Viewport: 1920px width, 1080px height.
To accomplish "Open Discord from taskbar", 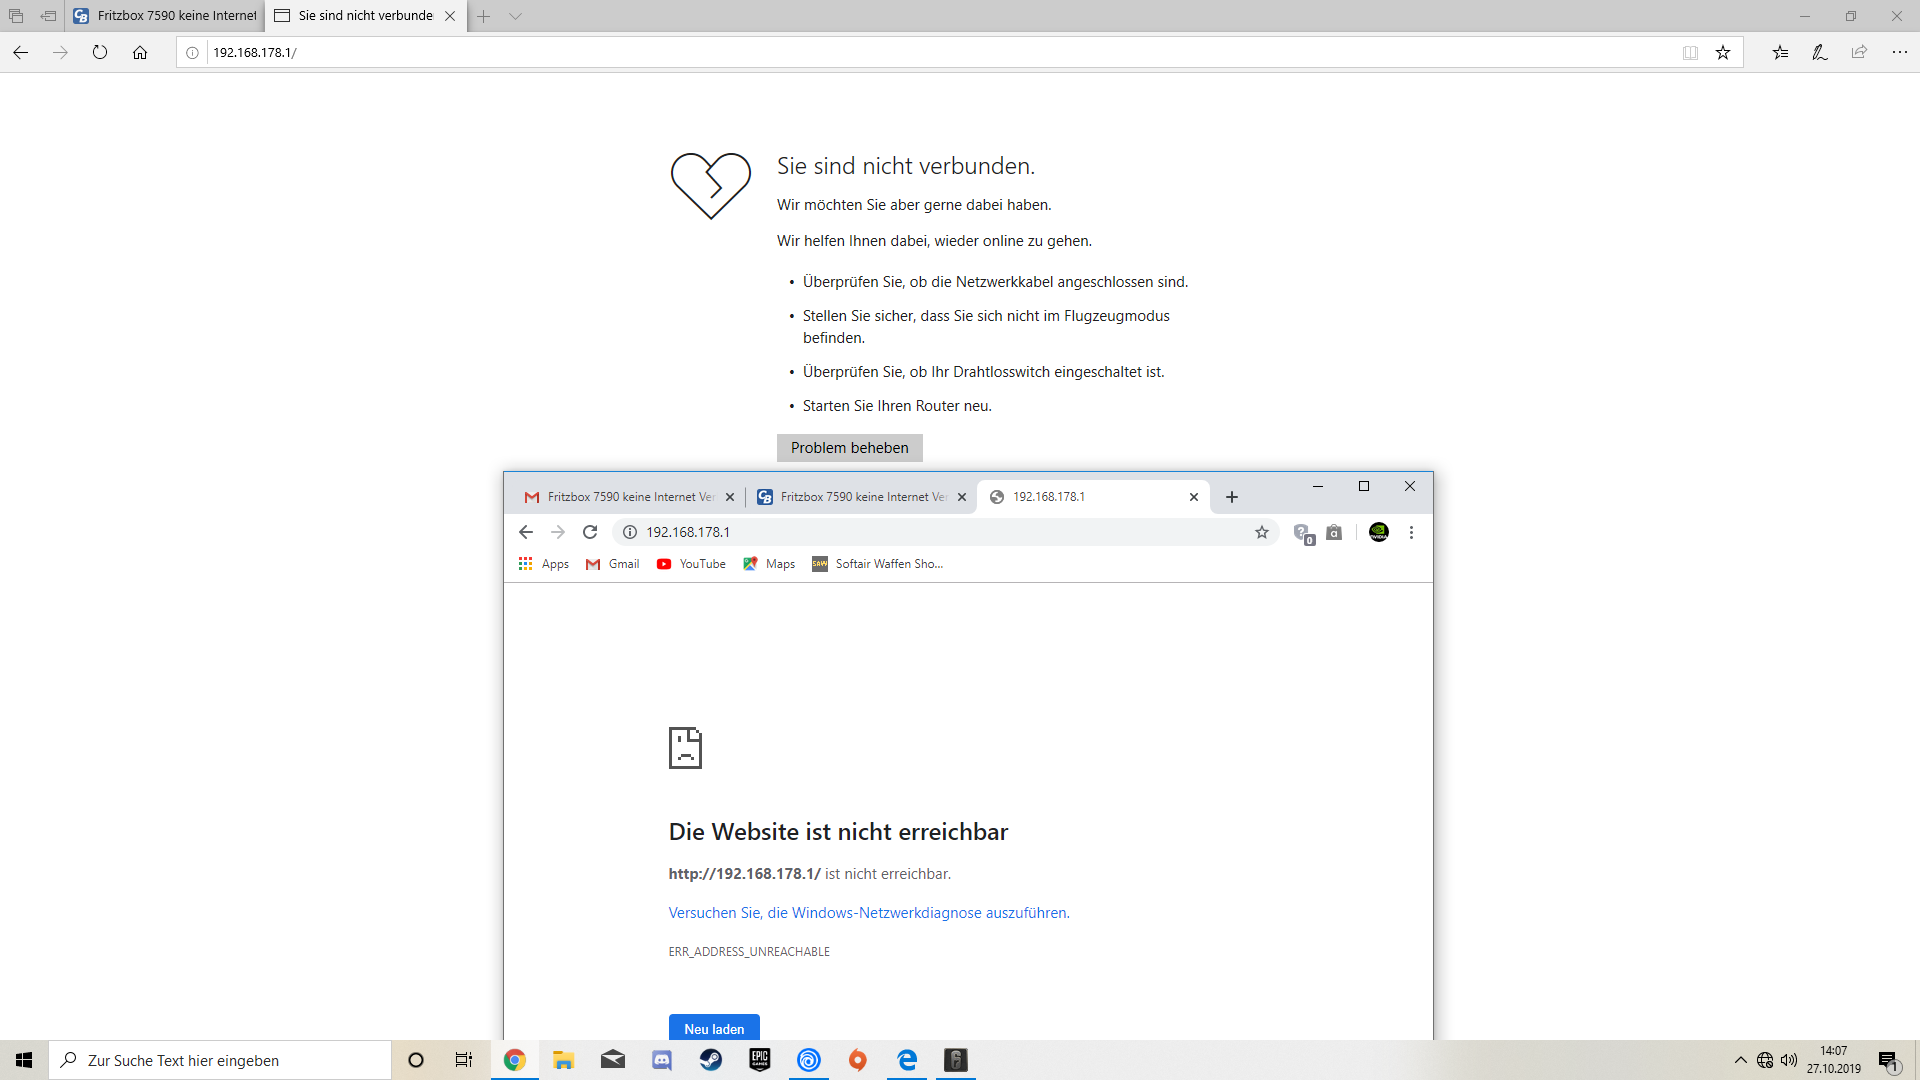I will pyautogui.click(x=662, y=1060).
